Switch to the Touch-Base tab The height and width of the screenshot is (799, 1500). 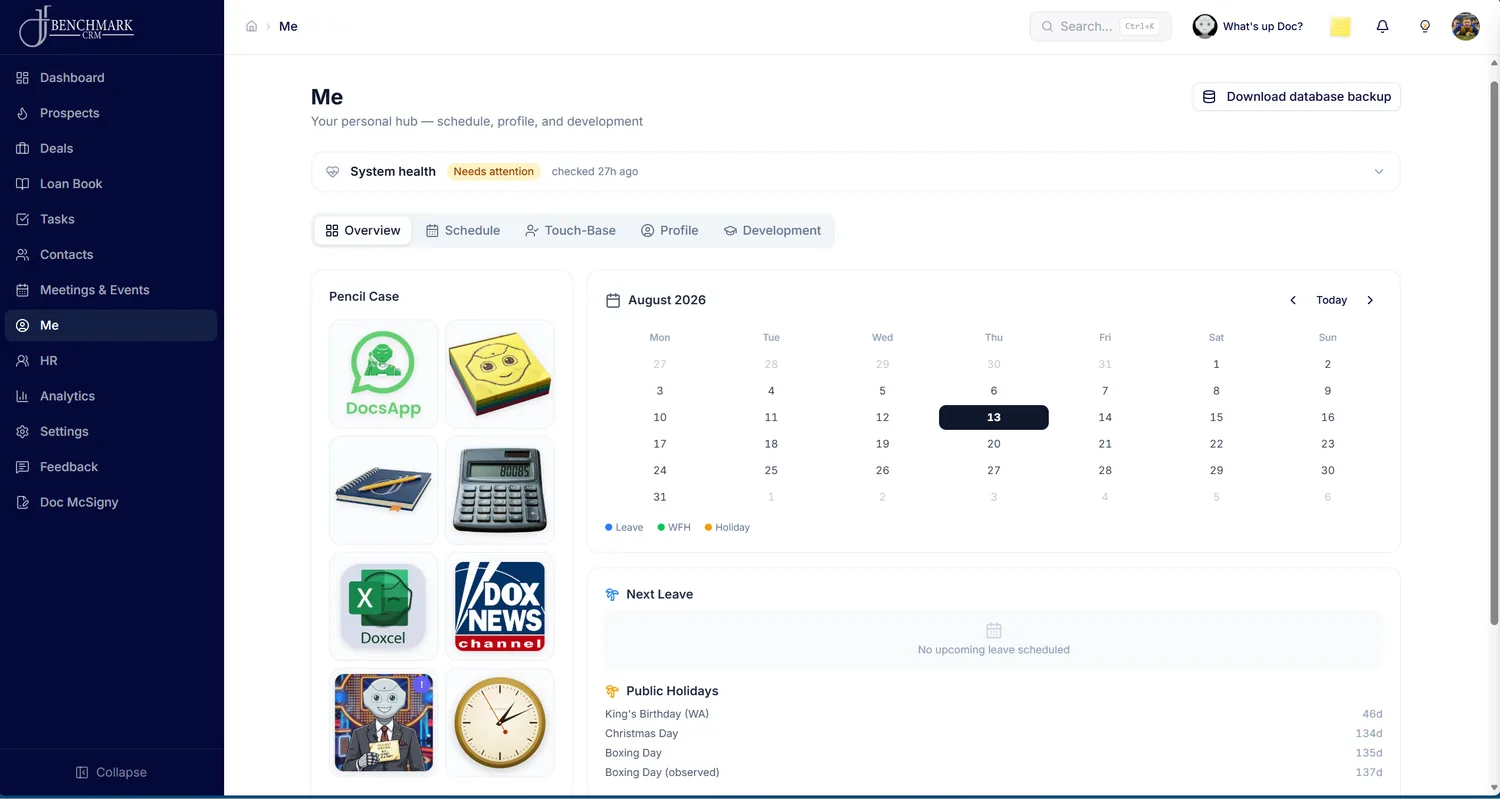pos(570,230)
